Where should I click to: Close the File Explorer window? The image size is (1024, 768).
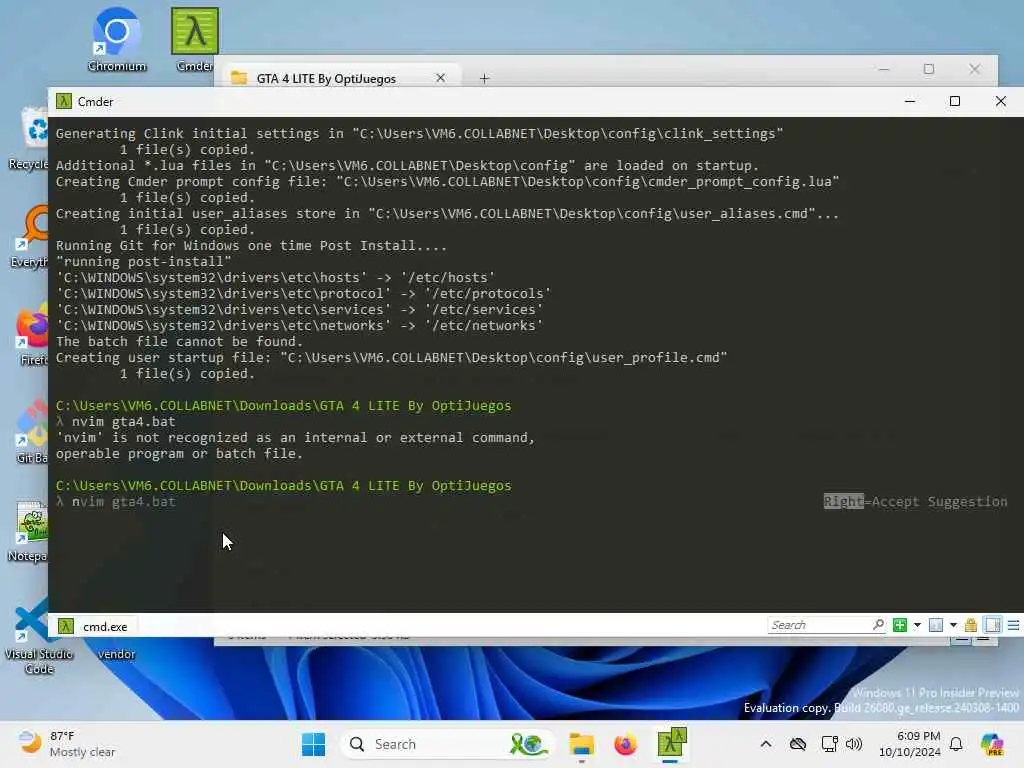click(x=974, y=69)
